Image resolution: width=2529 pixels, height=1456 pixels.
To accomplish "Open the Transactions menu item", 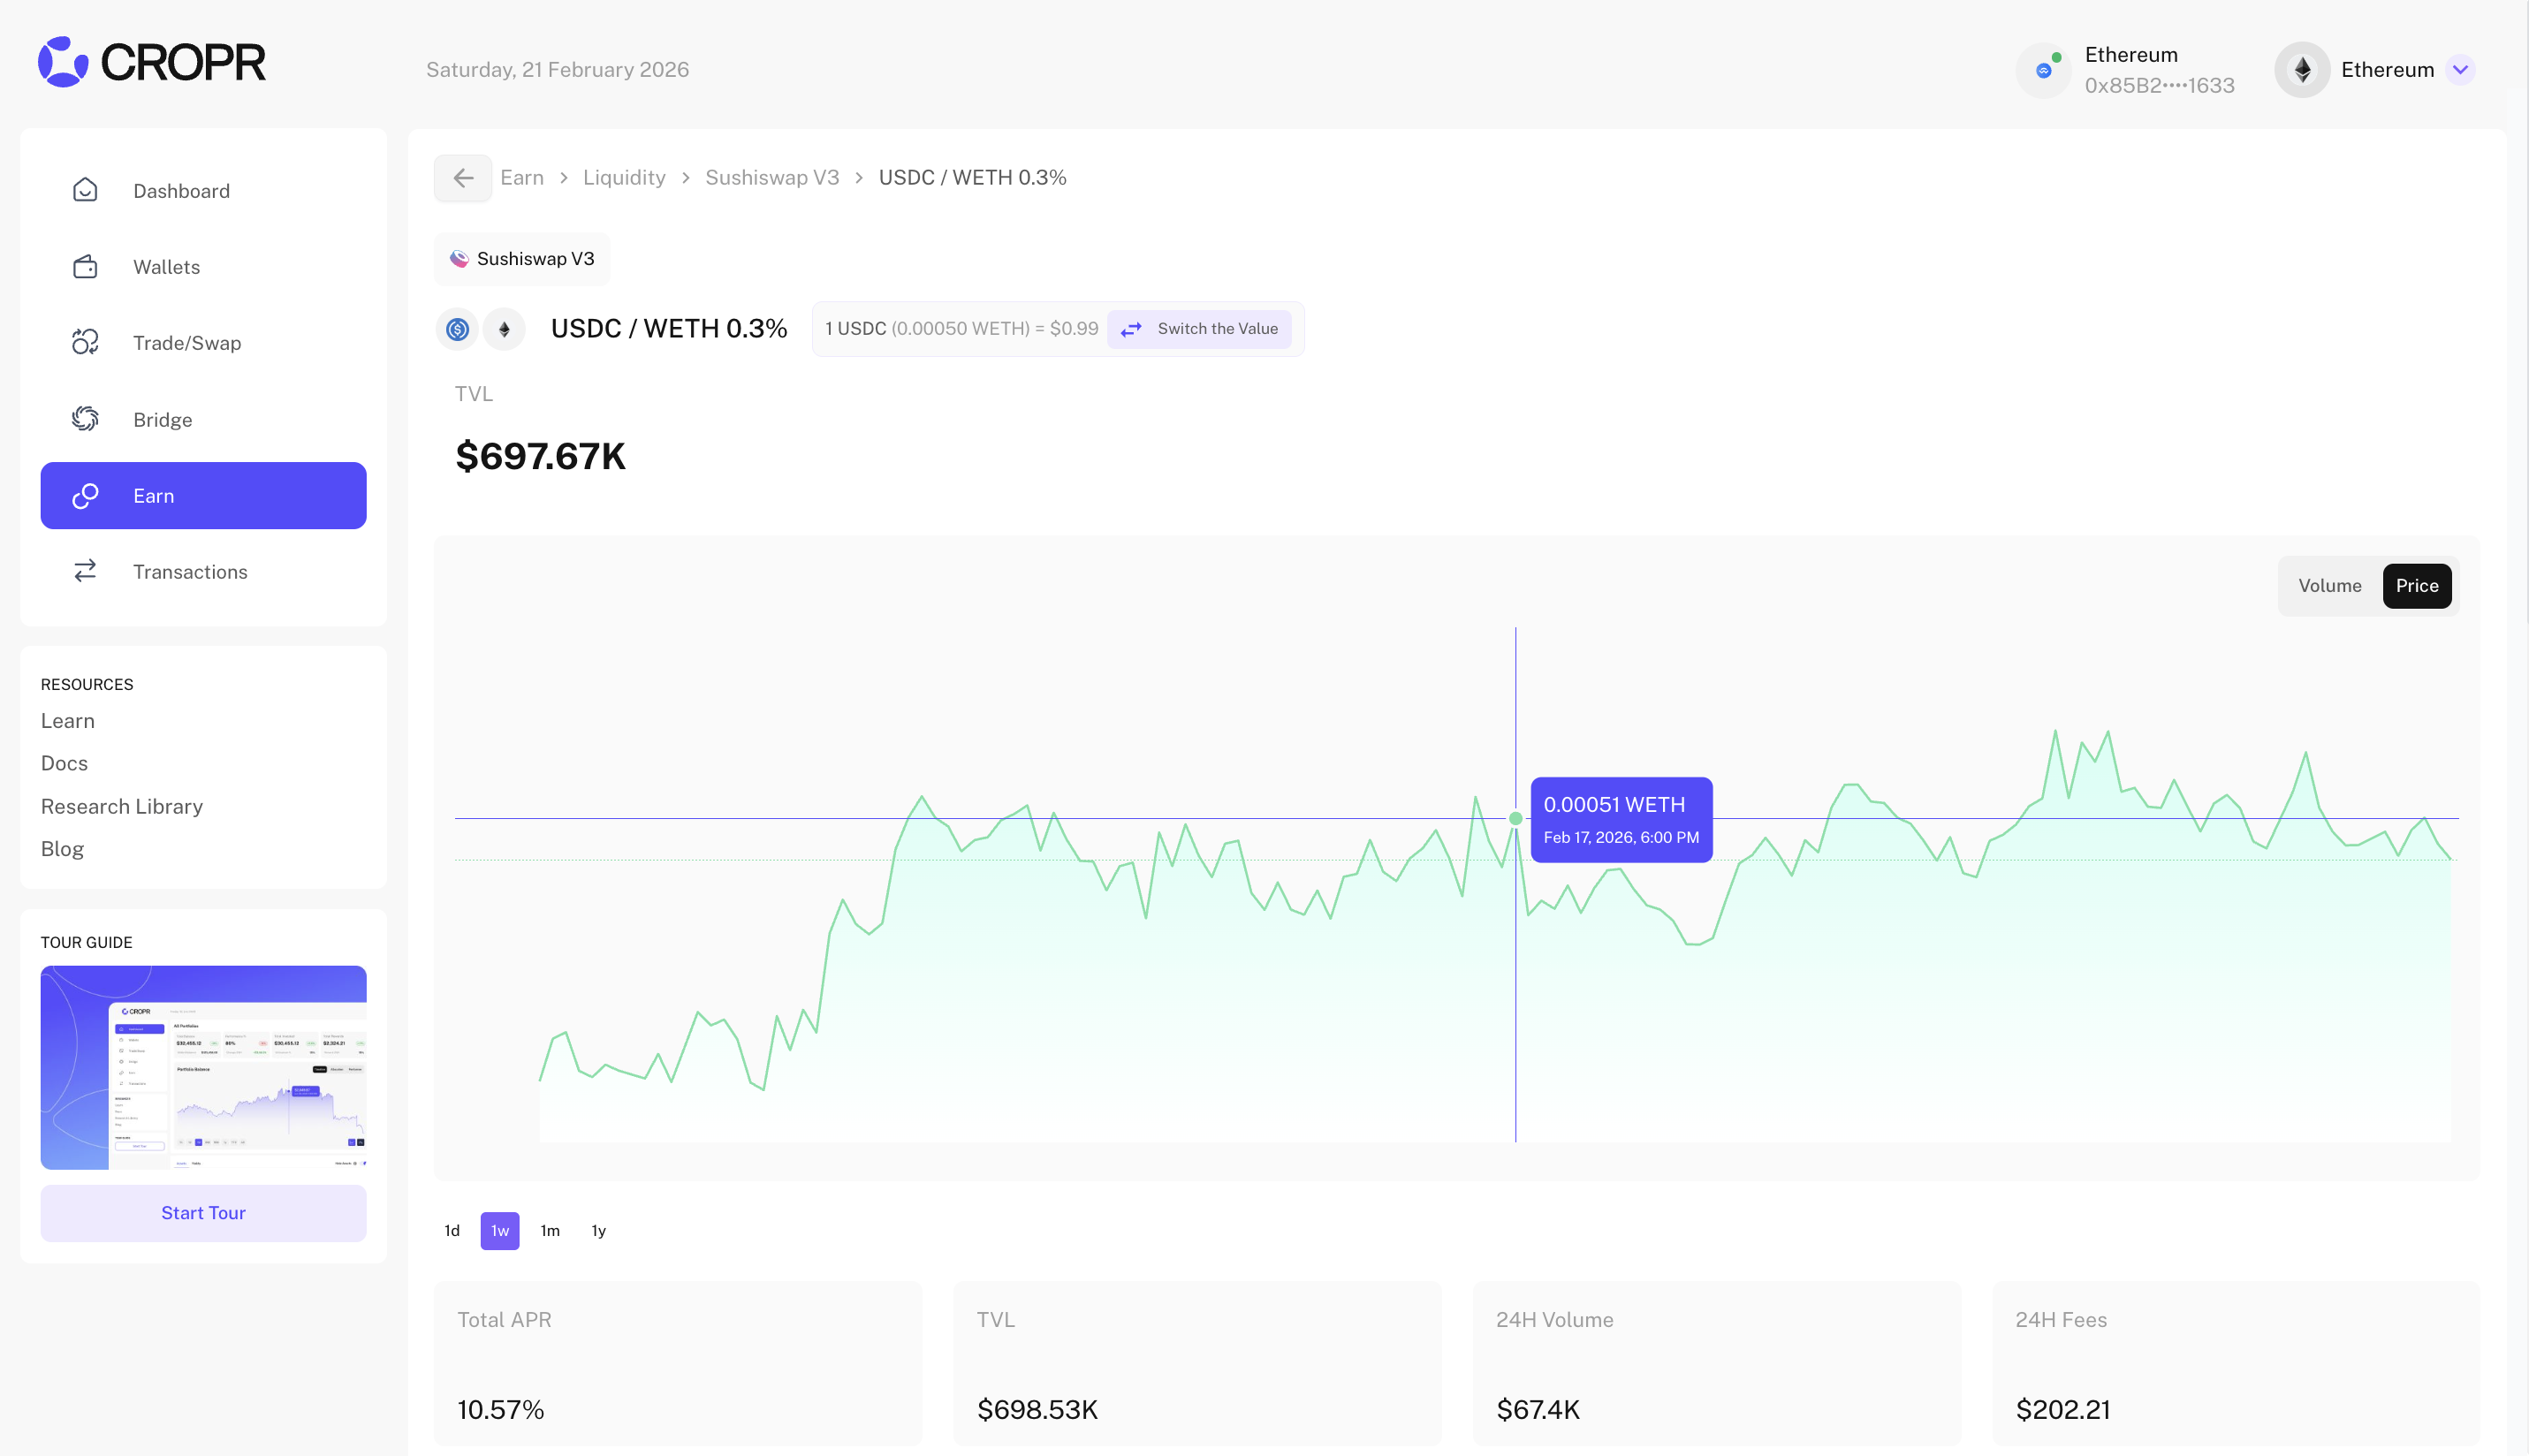I will point(204,571).
